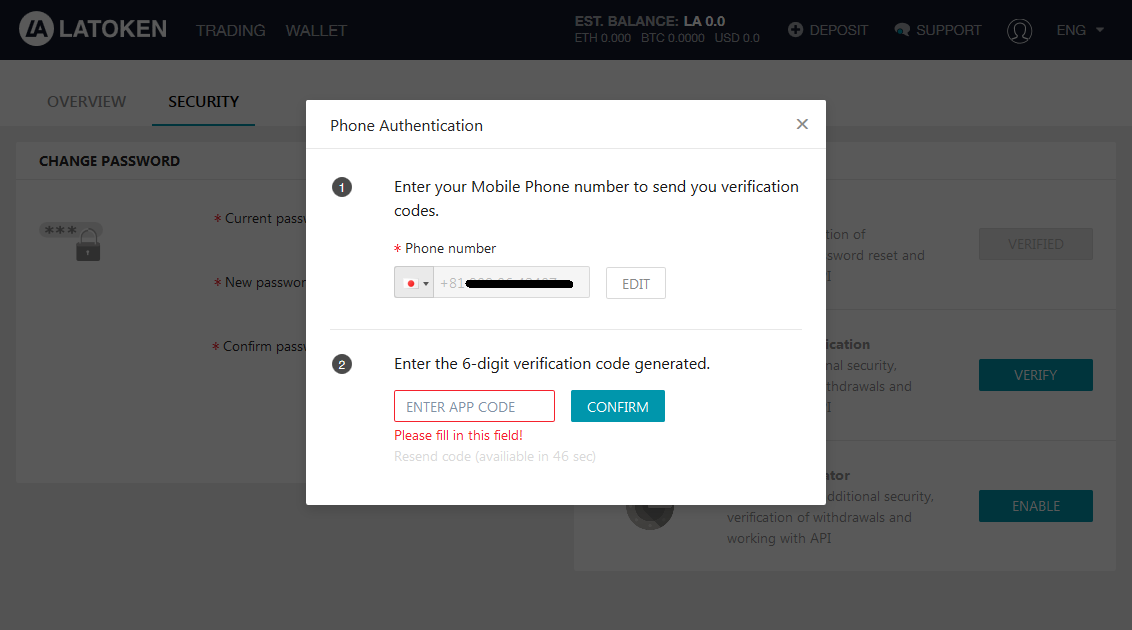This screenshot has width=1132, height=630.
Task: Click the step 2 number badge
Action: click(x=341, y=364)
